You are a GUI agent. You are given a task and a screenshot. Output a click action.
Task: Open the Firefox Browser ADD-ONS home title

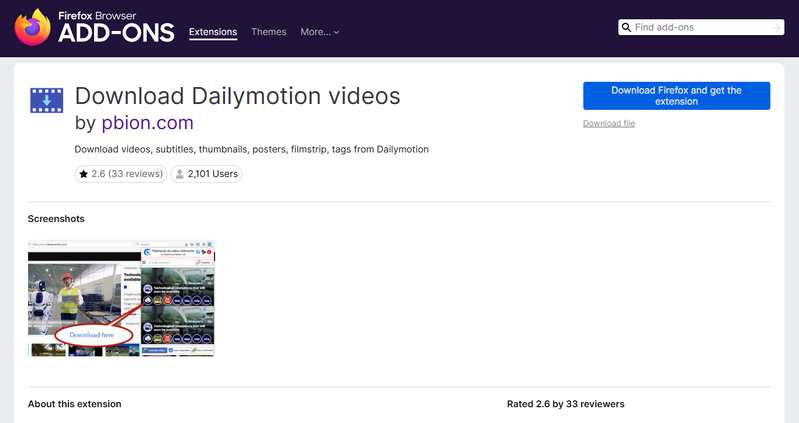coord(116,27)
